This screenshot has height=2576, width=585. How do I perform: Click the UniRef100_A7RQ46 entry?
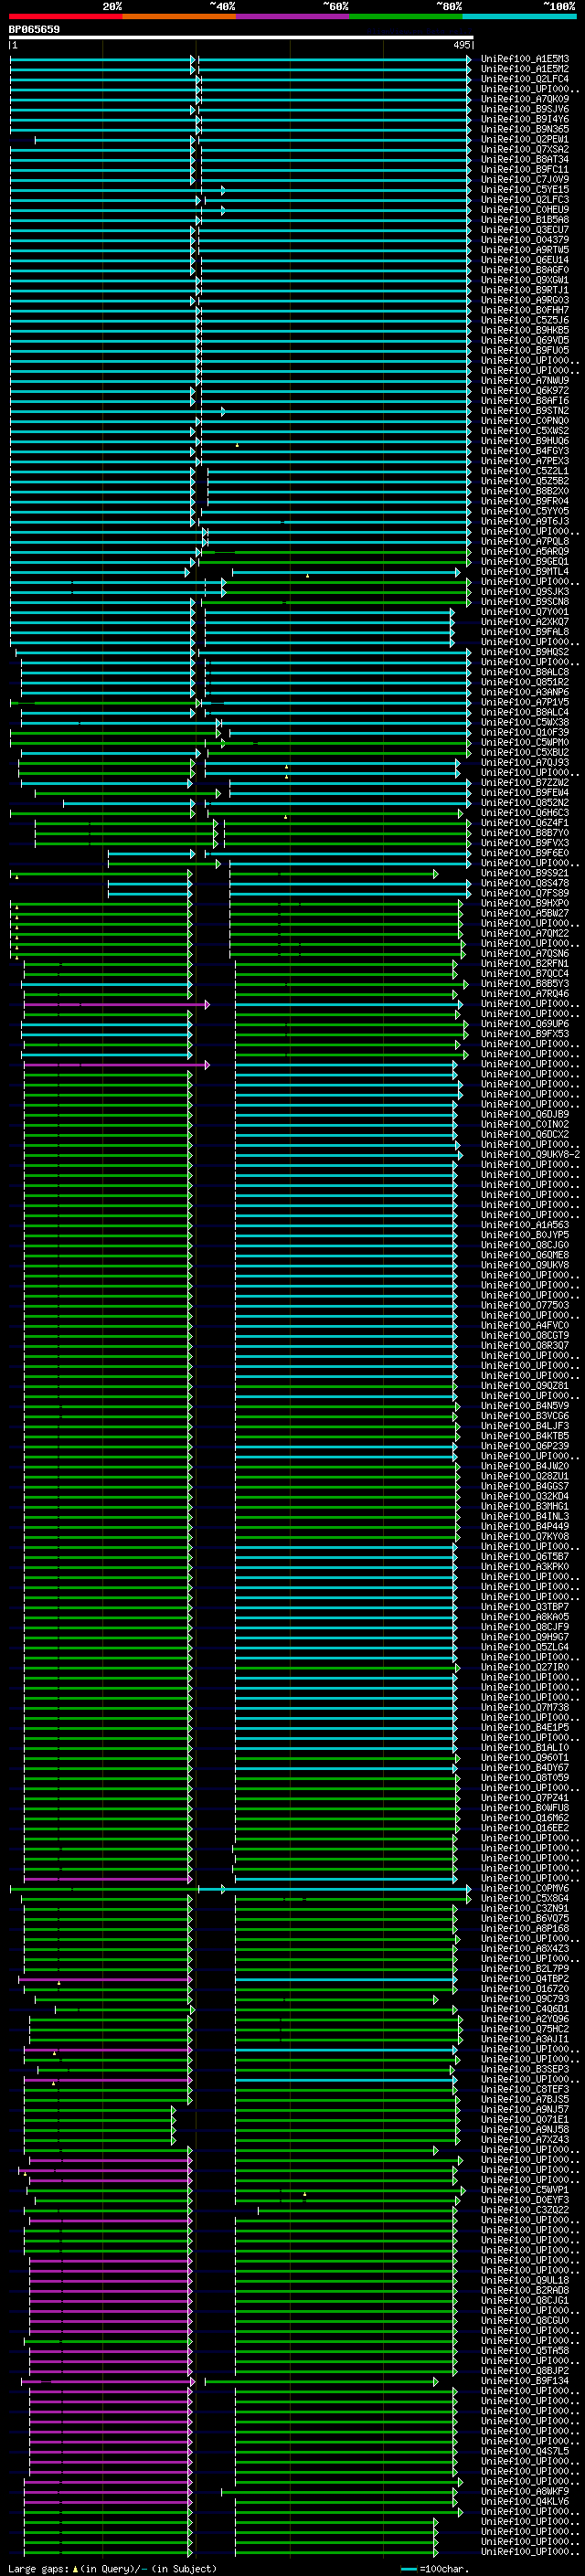[525, 994]
